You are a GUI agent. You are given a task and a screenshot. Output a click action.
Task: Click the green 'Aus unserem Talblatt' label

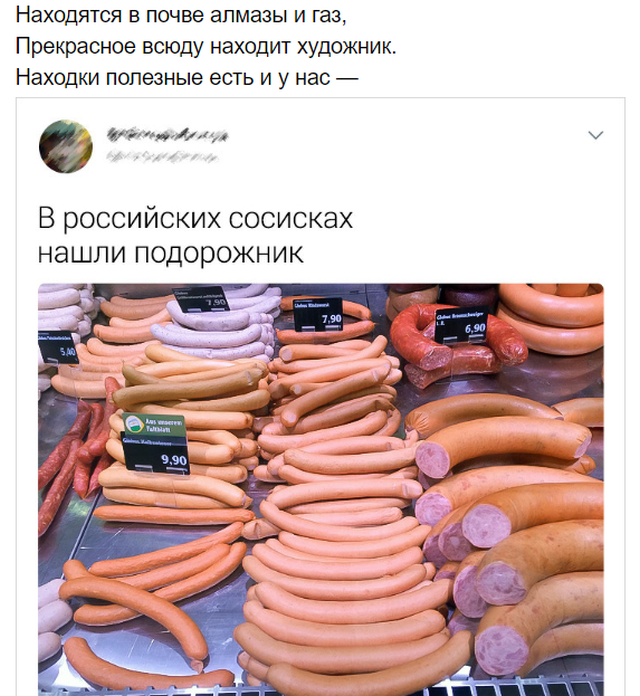click(x=154, y=425)
